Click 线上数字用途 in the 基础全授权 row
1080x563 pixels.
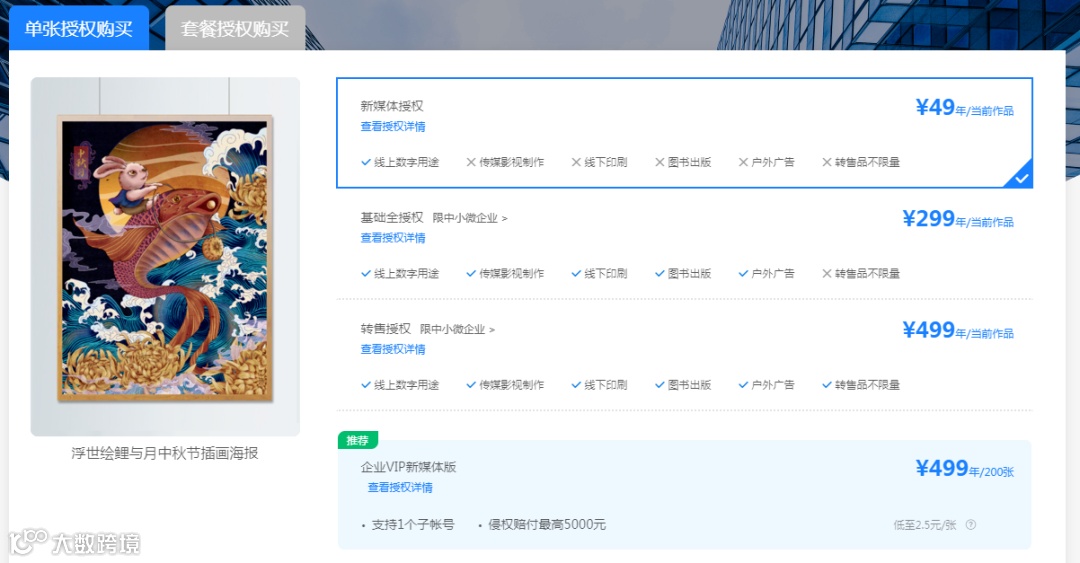coord(399,274)
